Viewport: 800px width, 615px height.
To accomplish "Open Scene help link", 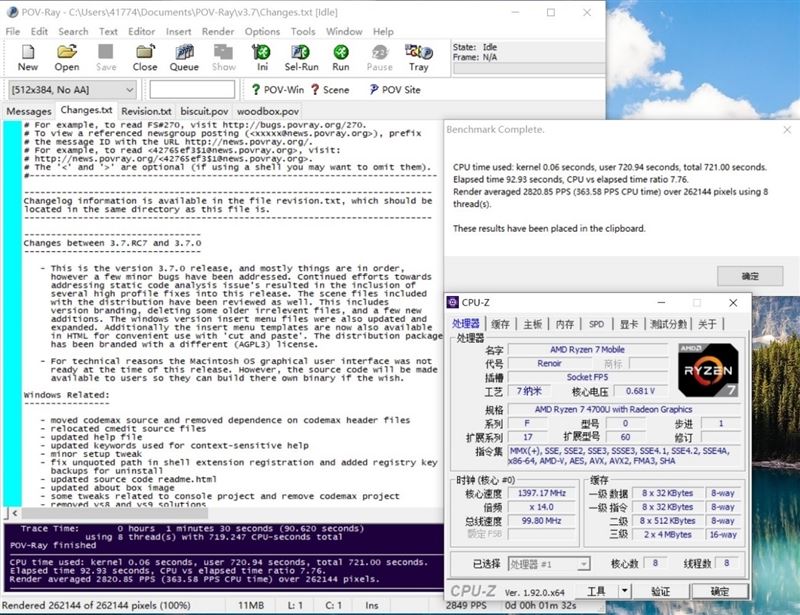I will click(330, 90).
